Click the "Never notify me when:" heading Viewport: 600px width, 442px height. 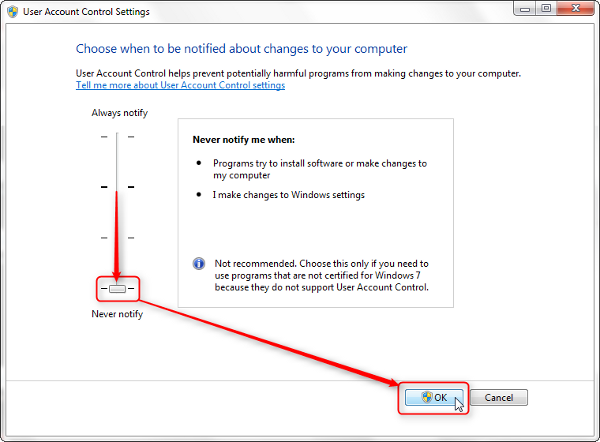click(x=243, y=140)
